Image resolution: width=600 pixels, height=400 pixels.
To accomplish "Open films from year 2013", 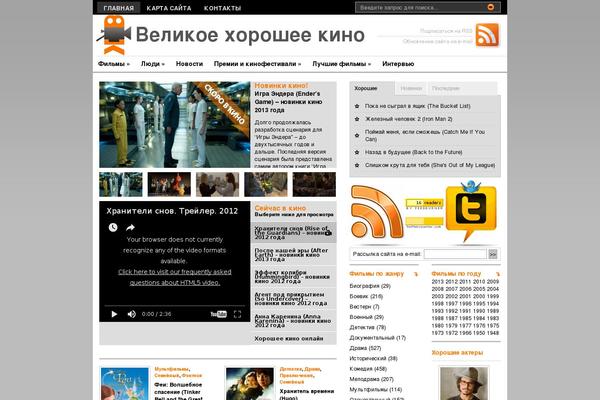I will pos(437,282).
